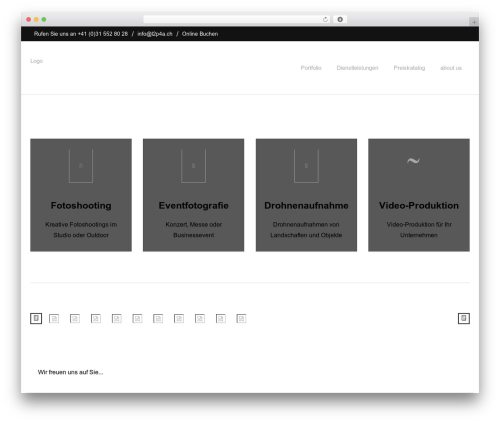Click the tilde icon on Video-Produktion card
This screenshot has height=423, width=500.
point(413,161)
